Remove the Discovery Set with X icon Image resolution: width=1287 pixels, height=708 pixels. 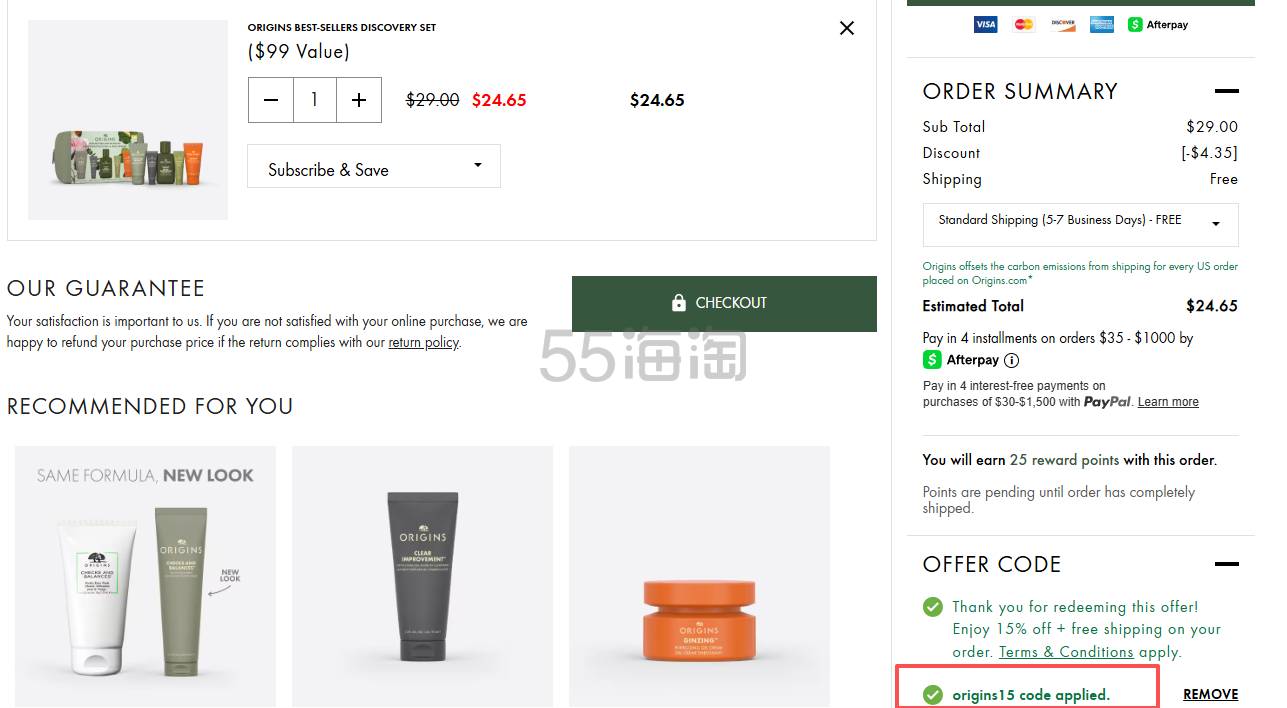pos(846,28)
